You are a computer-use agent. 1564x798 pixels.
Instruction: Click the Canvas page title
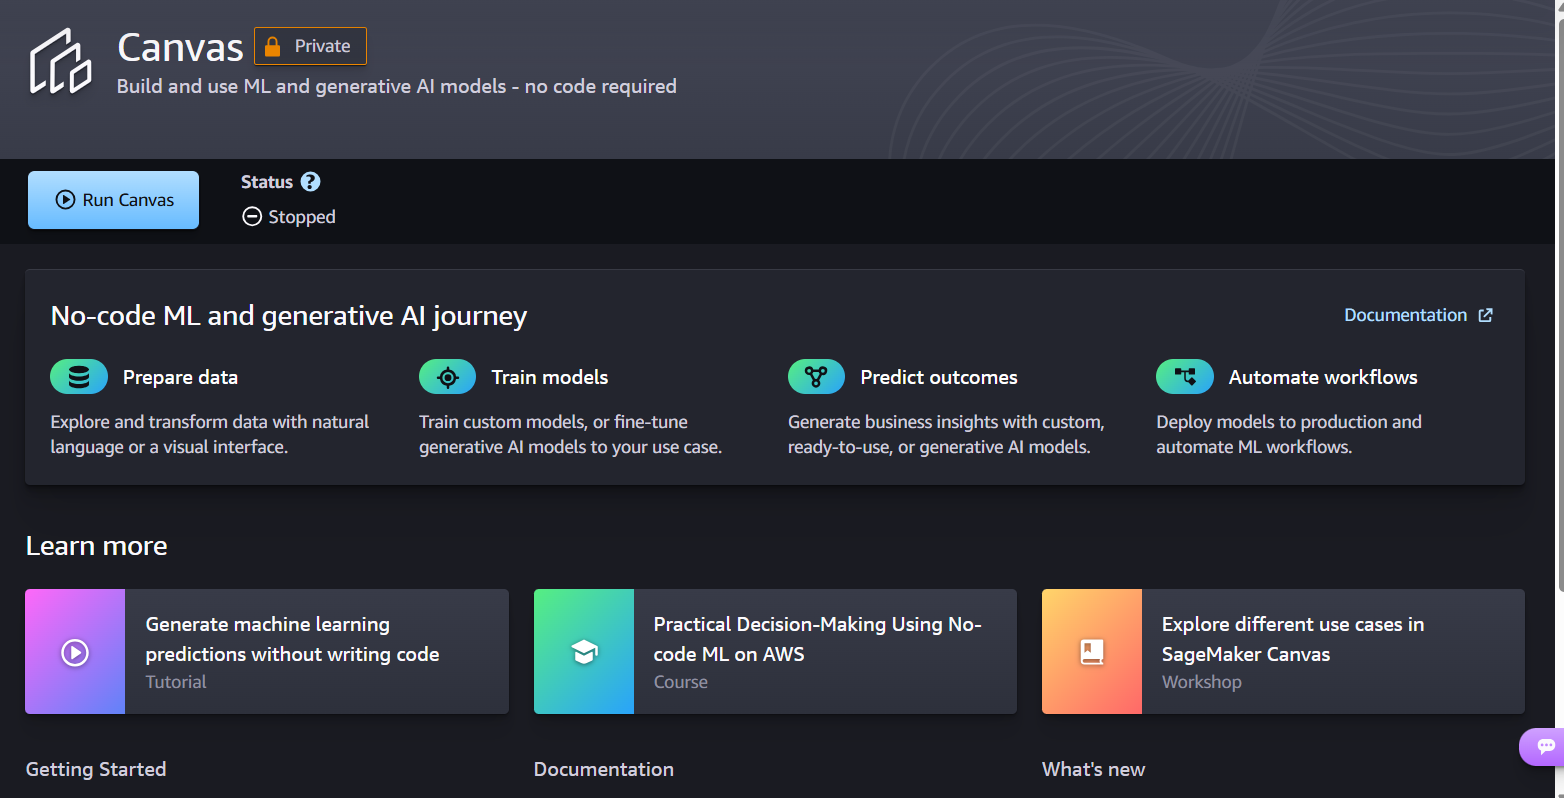click(x=180, y=47)
